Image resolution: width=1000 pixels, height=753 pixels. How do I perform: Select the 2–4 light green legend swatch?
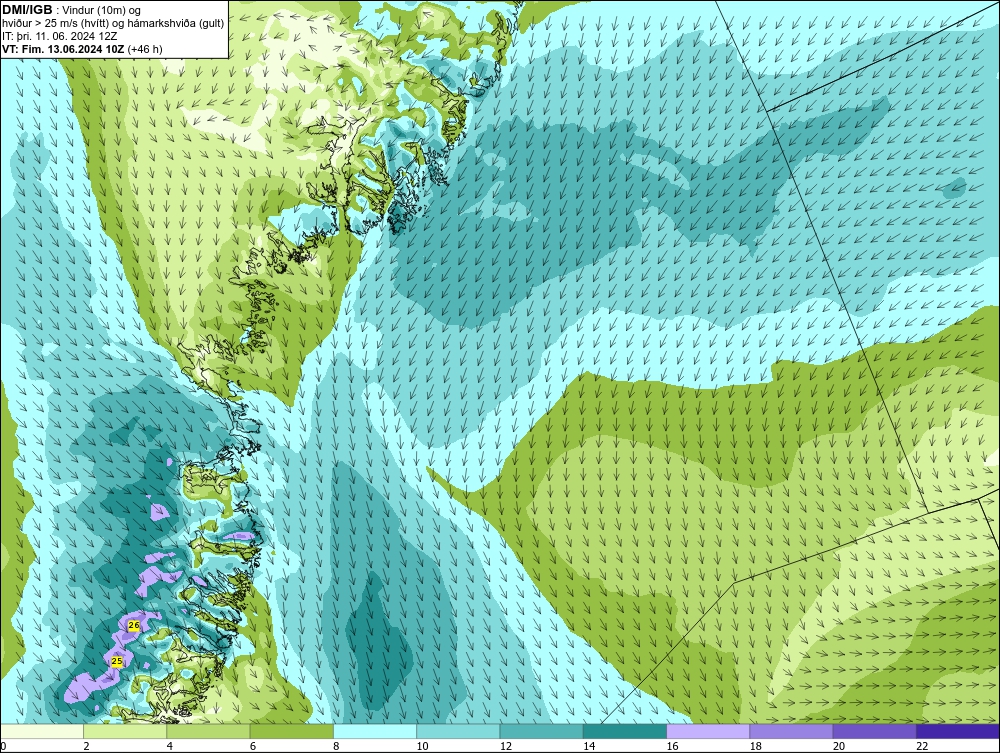tap(125, 731)
